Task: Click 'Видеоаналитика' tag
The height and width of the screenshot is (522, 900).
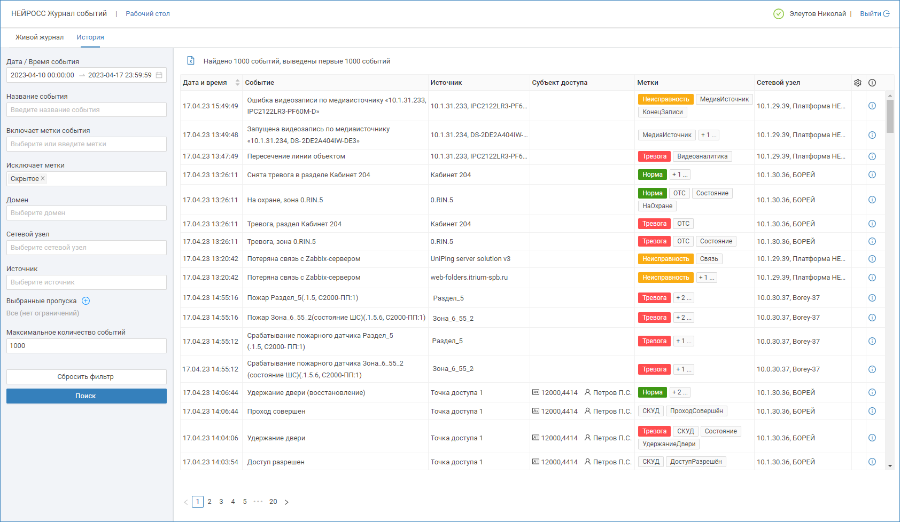Action: (x=702, y=156)
